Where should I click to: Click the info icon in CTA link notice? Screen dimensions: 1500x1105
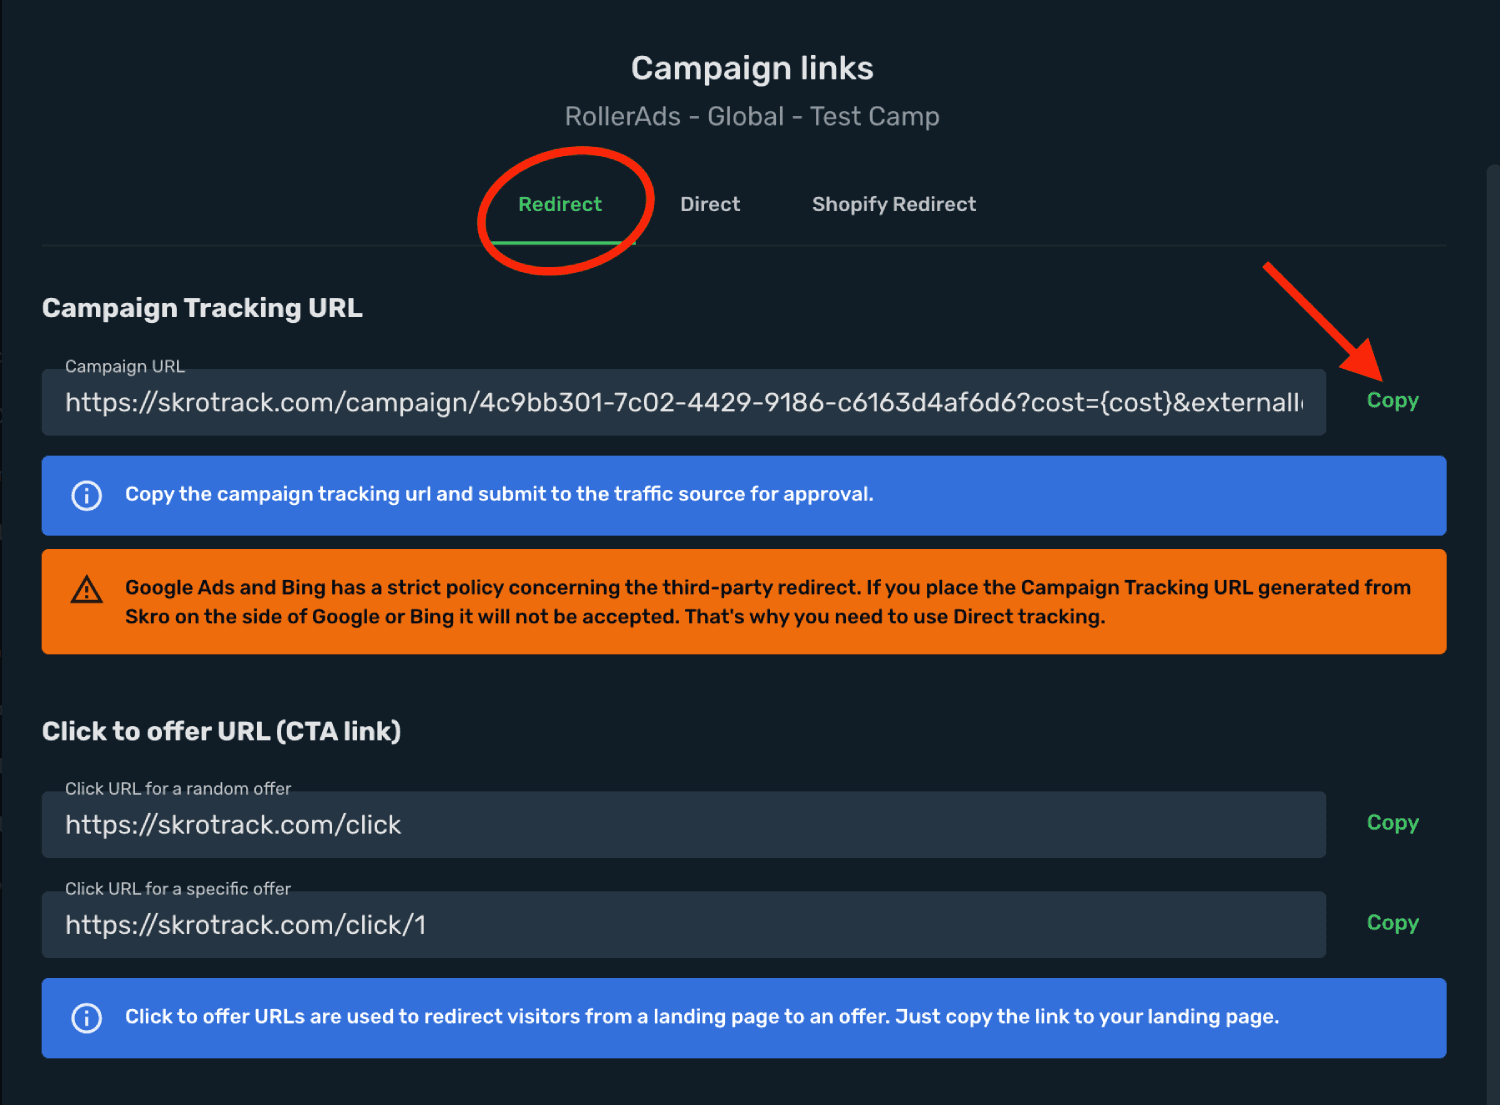click(87, 1018)
